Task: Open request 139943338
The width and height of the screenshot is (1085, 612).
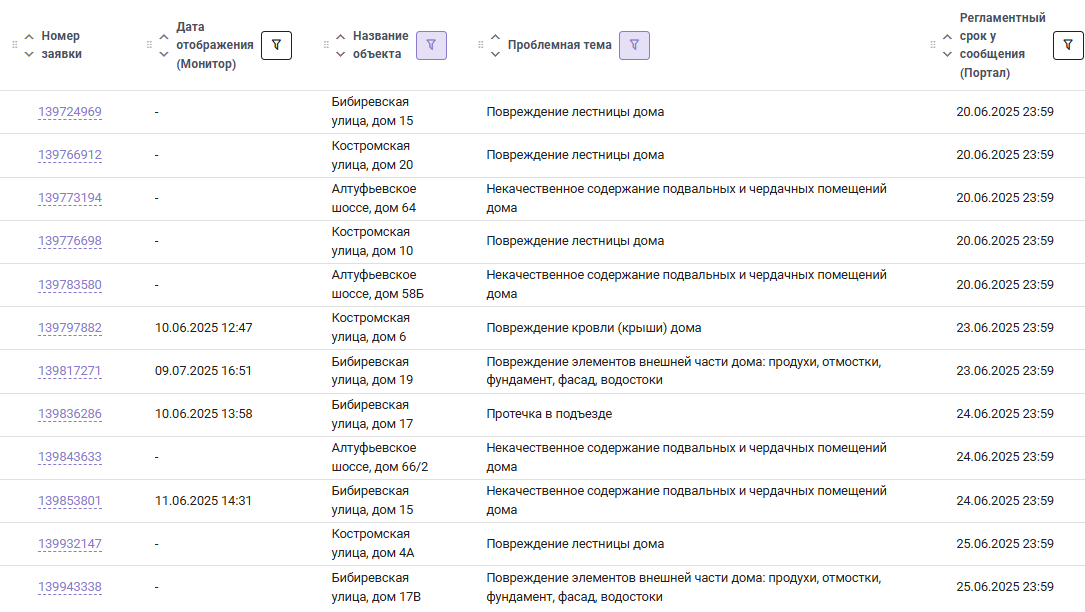Action: 70,587
